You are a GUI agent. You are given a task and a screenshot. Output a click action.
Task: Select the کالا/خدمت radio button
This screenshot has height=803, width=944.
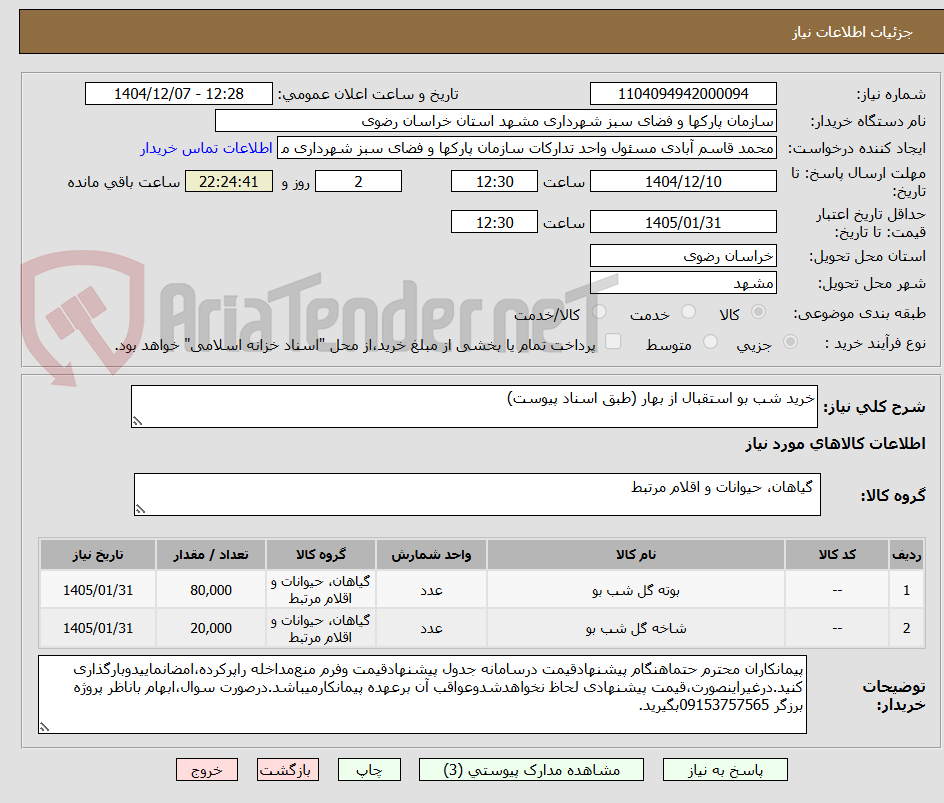tap(599, 312)
